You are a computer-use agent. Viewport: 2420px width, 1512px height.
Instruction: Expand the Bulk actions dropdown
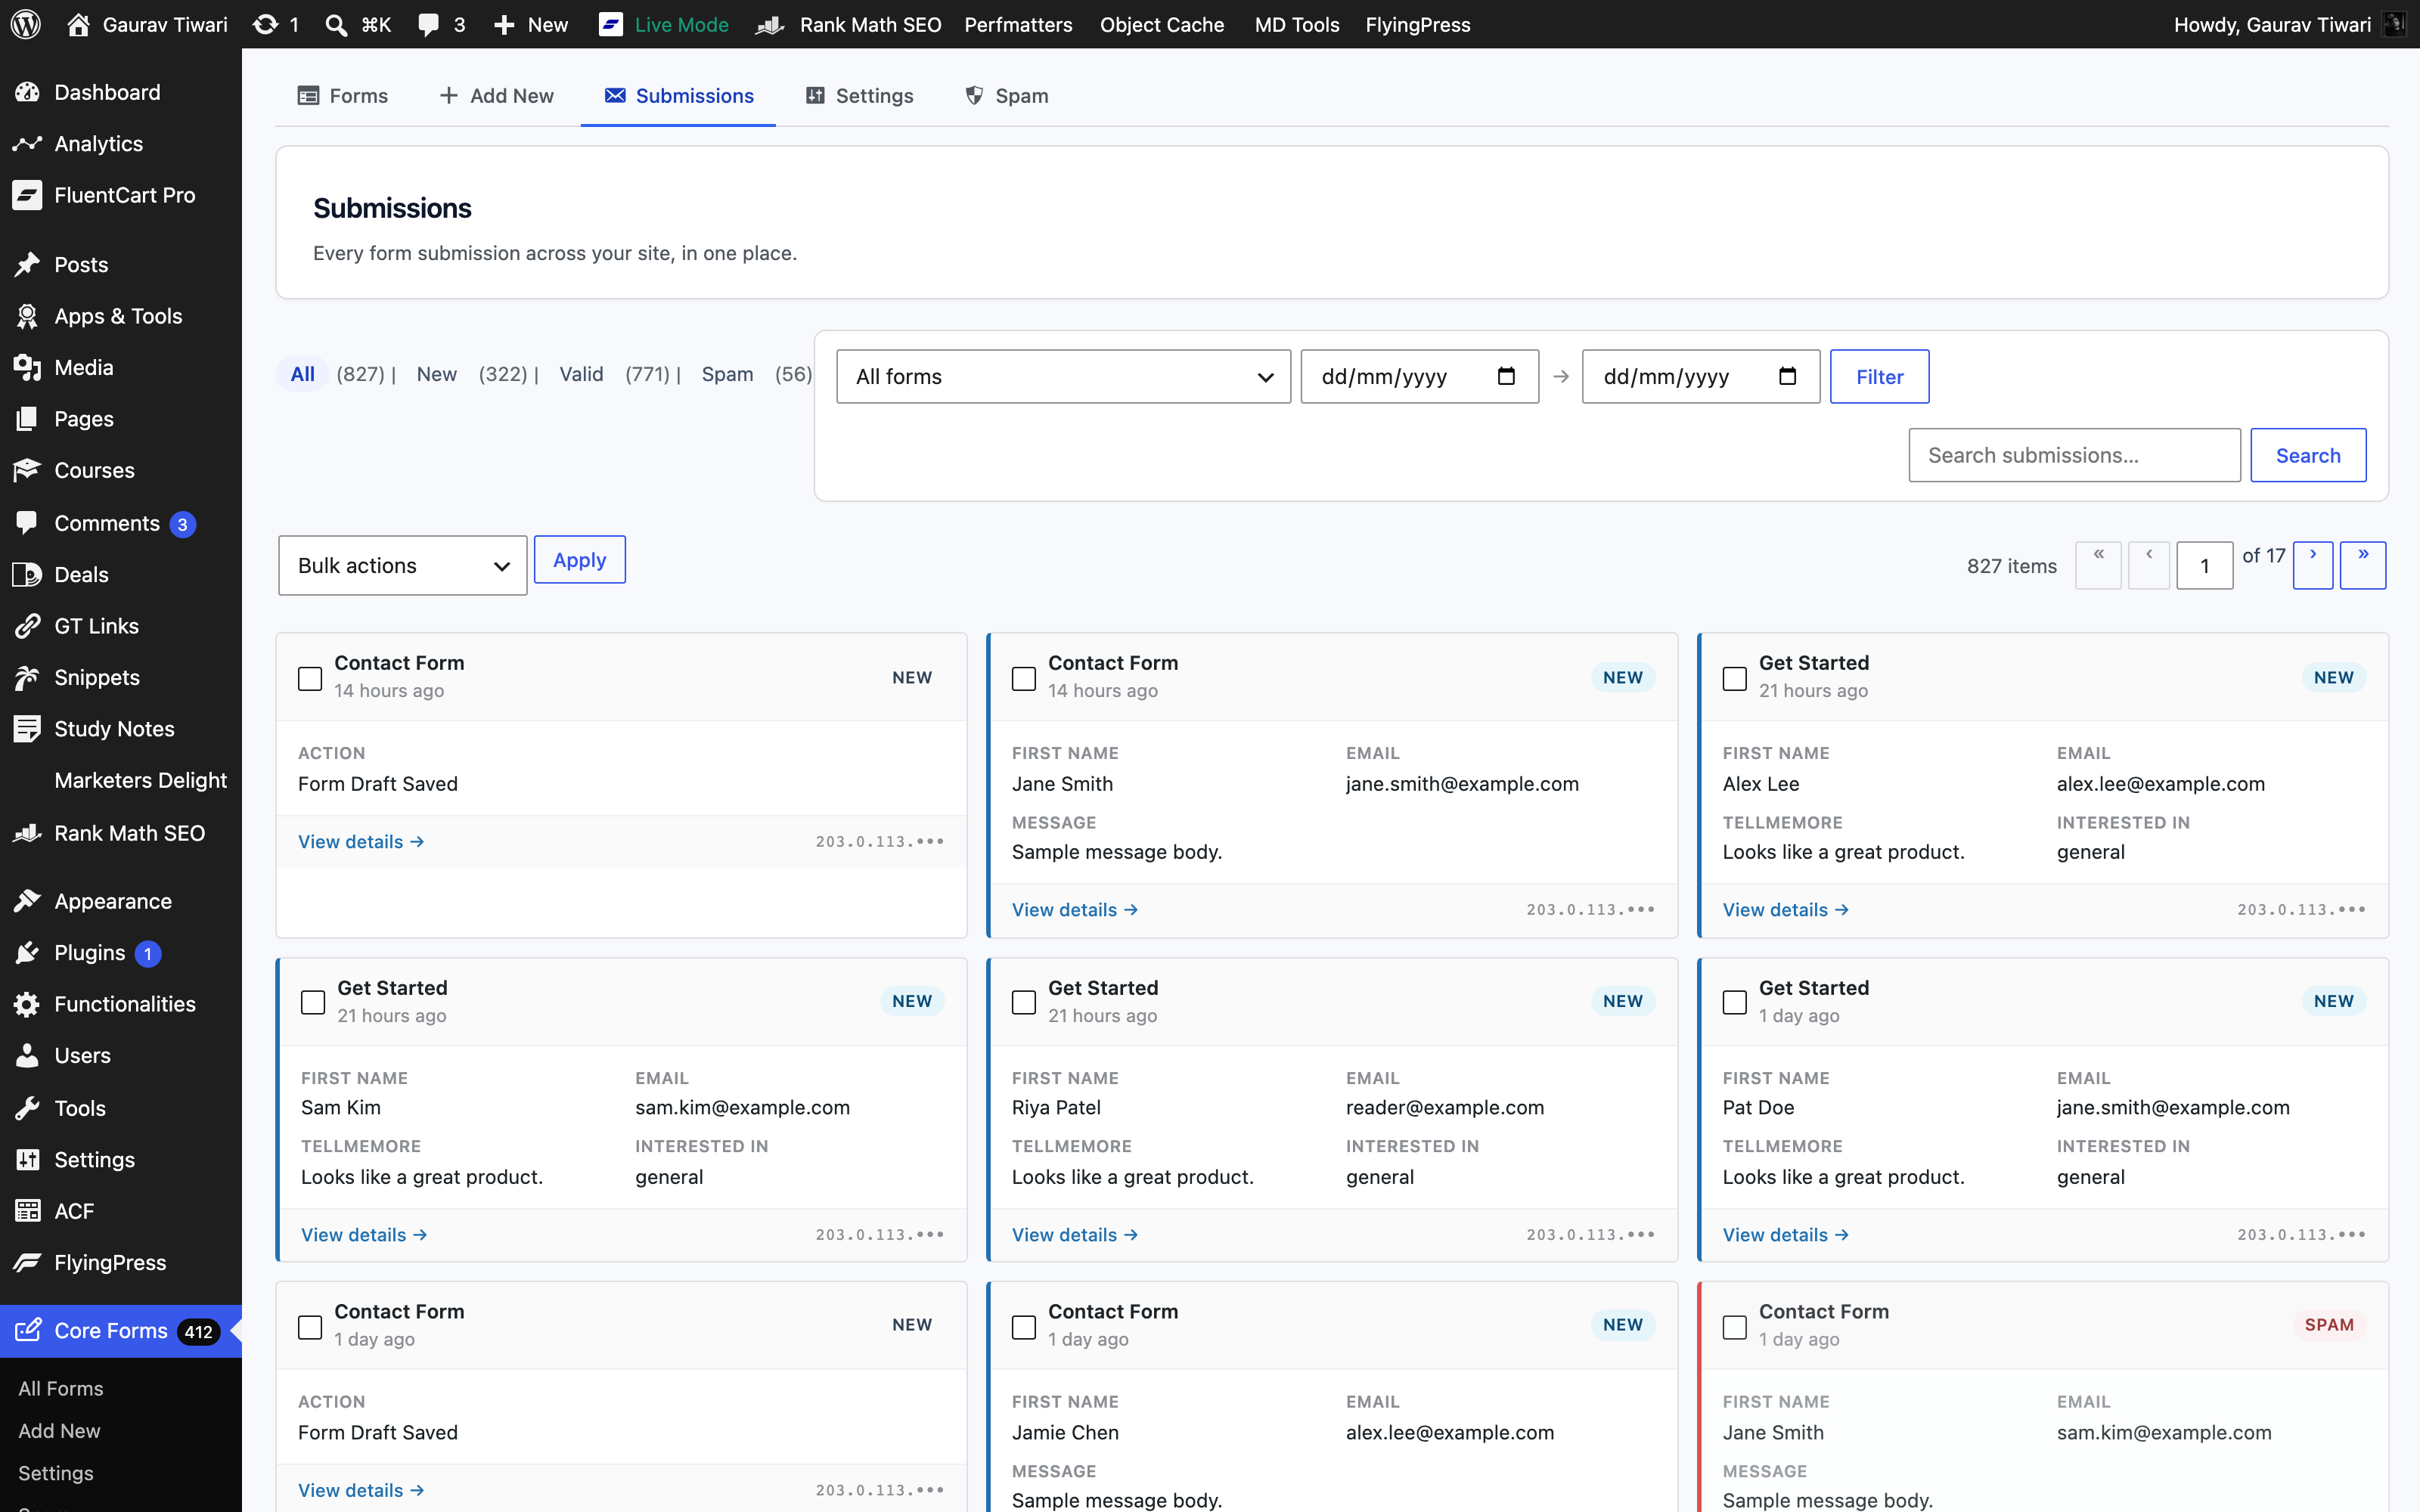tap(402, 566)
